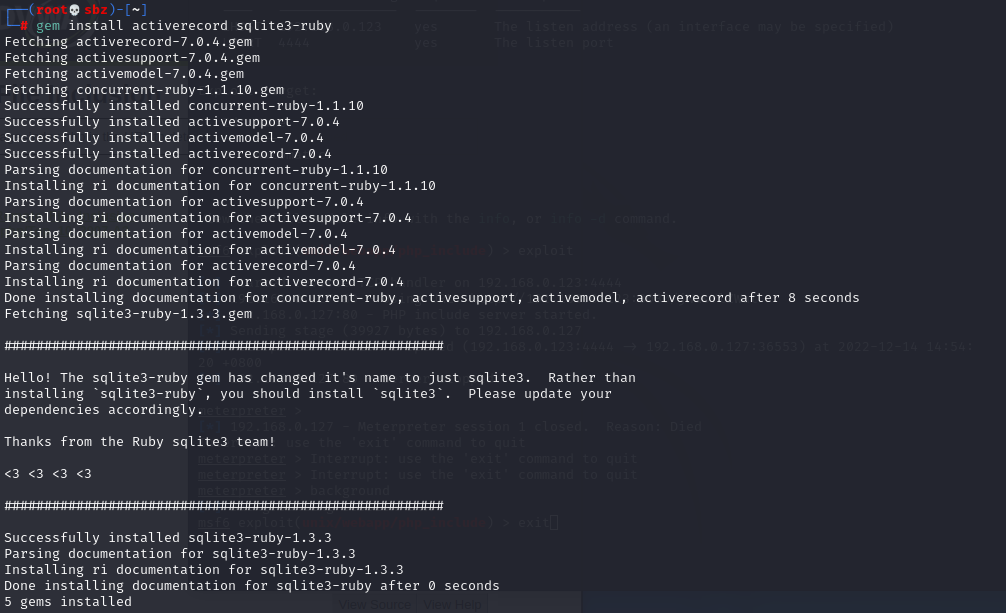Click the skull icon in the prompt
This screenshot has width=1006, height=613.
74,10
